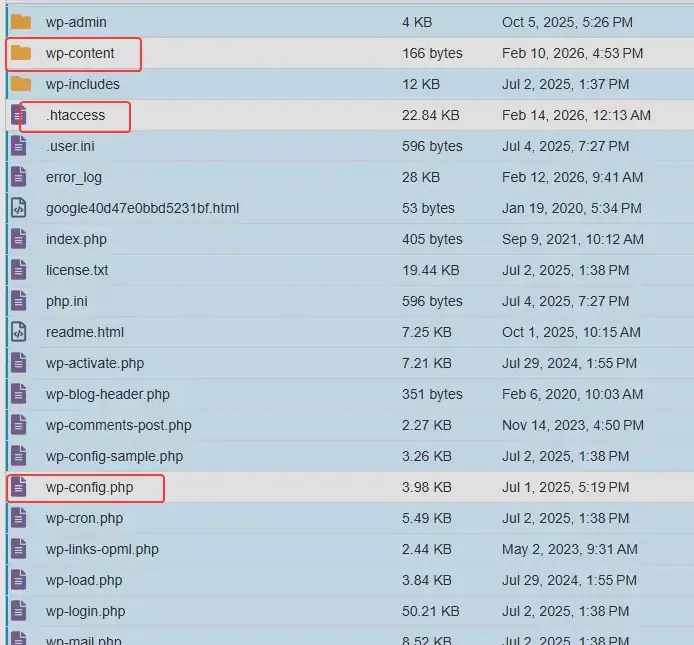This screenshot has width=694, height=645.
Task: Click the license.txt file icon
Action: point(19,270)
